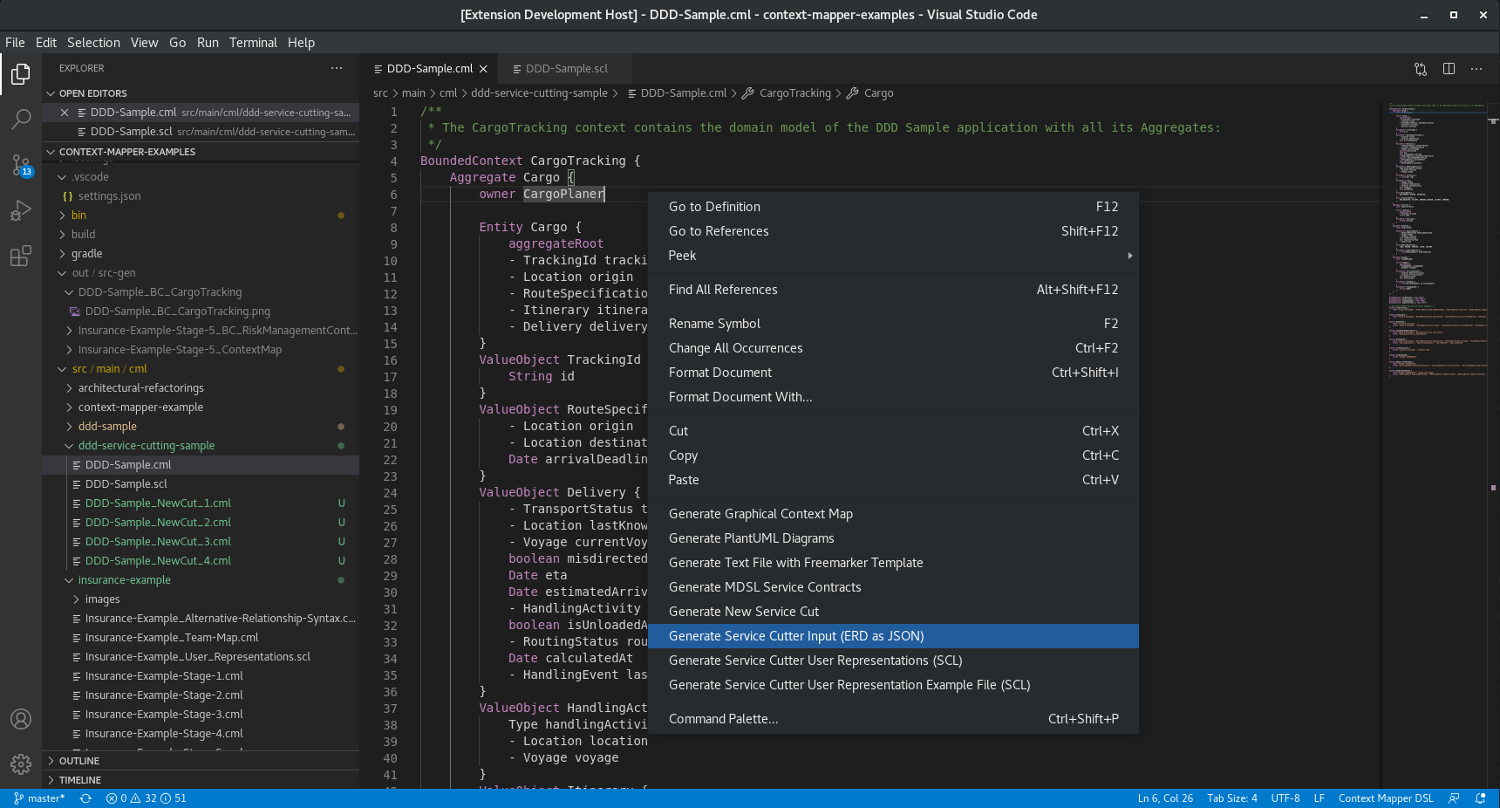The height and width of the screenshot is (808, 1500).
Task: Click the master branch indicator in status bar
Action: click(x=39, y=798)
